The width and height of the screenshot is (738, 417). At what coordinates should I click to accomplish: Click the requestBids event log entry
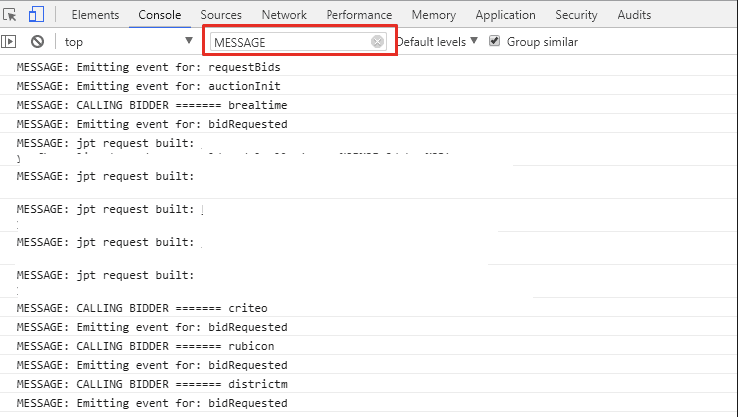tap(148, 67)
